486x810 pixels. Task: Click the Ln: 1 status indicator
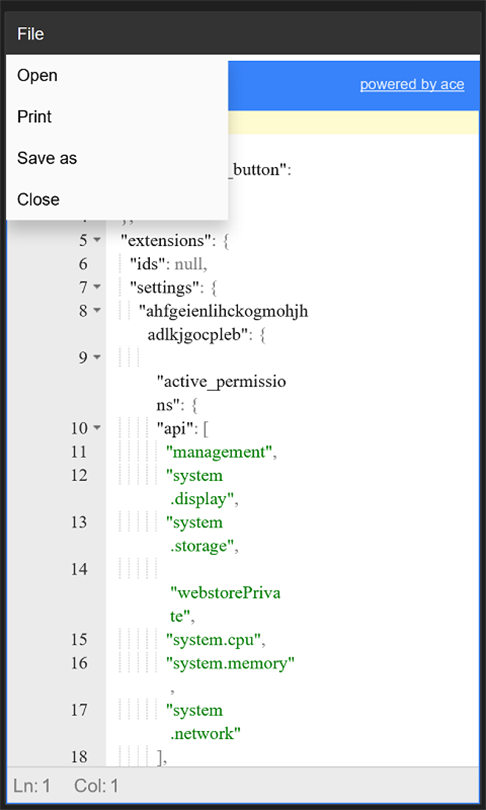click(32, 786)
